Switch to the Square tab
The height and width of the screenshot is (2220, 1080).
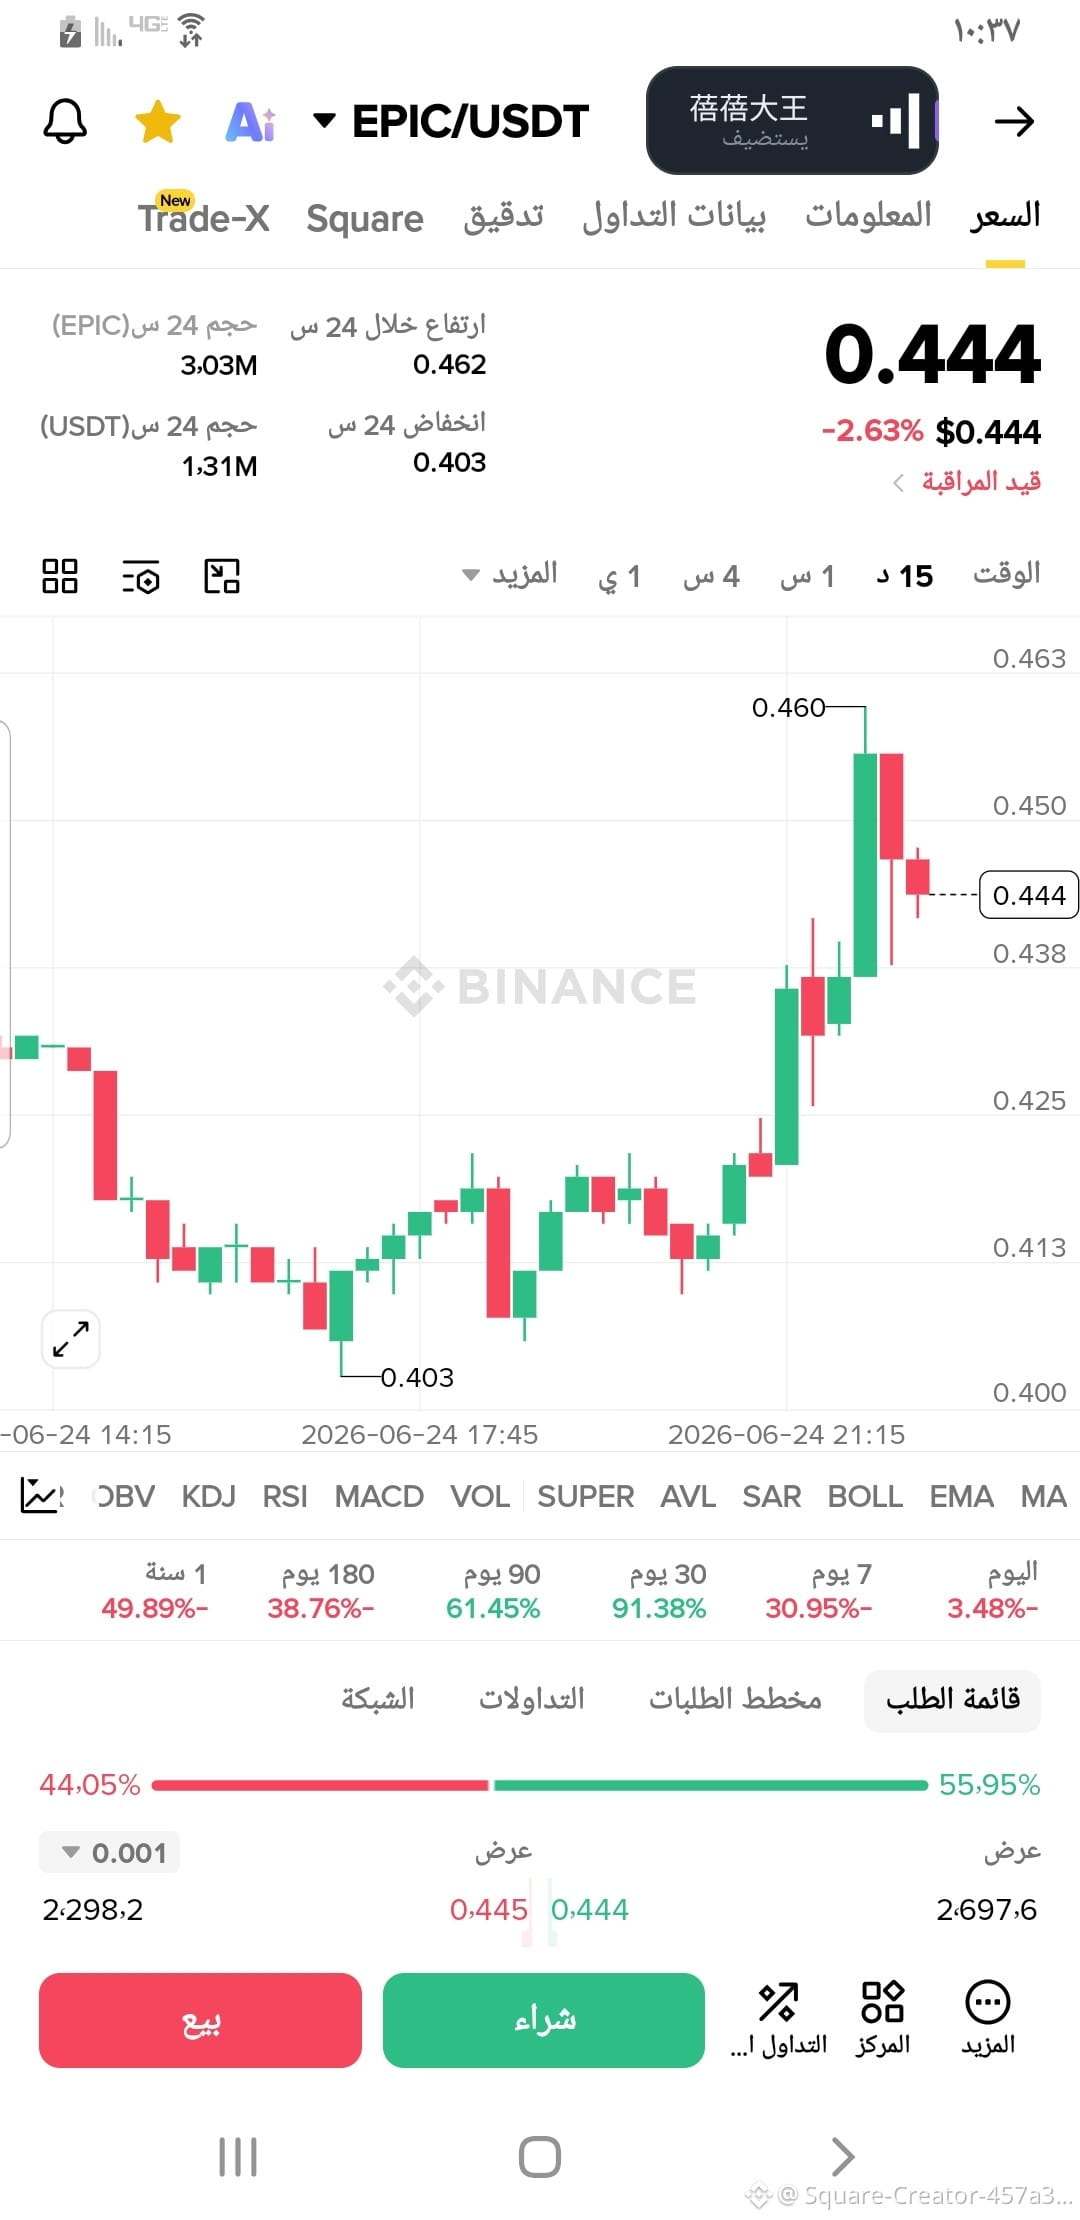(x=365, y=218)
